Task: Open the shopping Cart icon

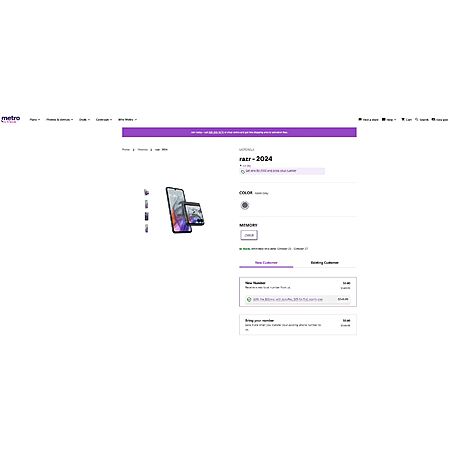Action: [403, 119]
